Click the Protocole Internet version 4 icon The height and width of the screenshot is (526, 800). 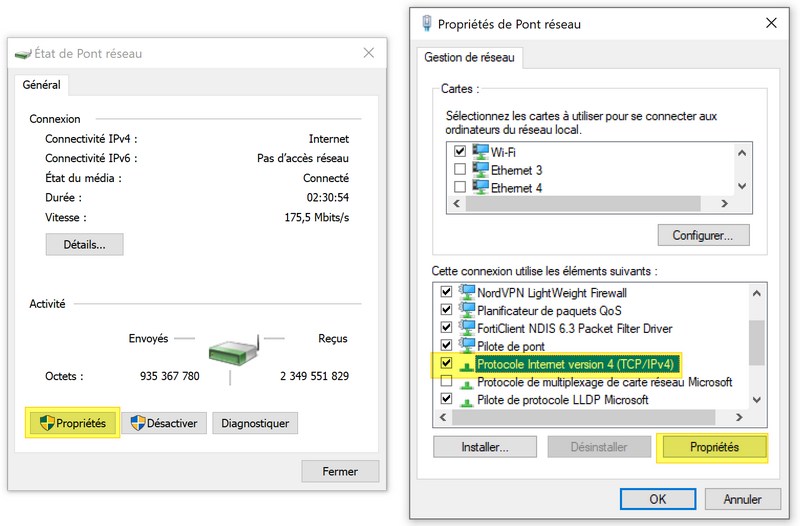(x=467, y=364)
